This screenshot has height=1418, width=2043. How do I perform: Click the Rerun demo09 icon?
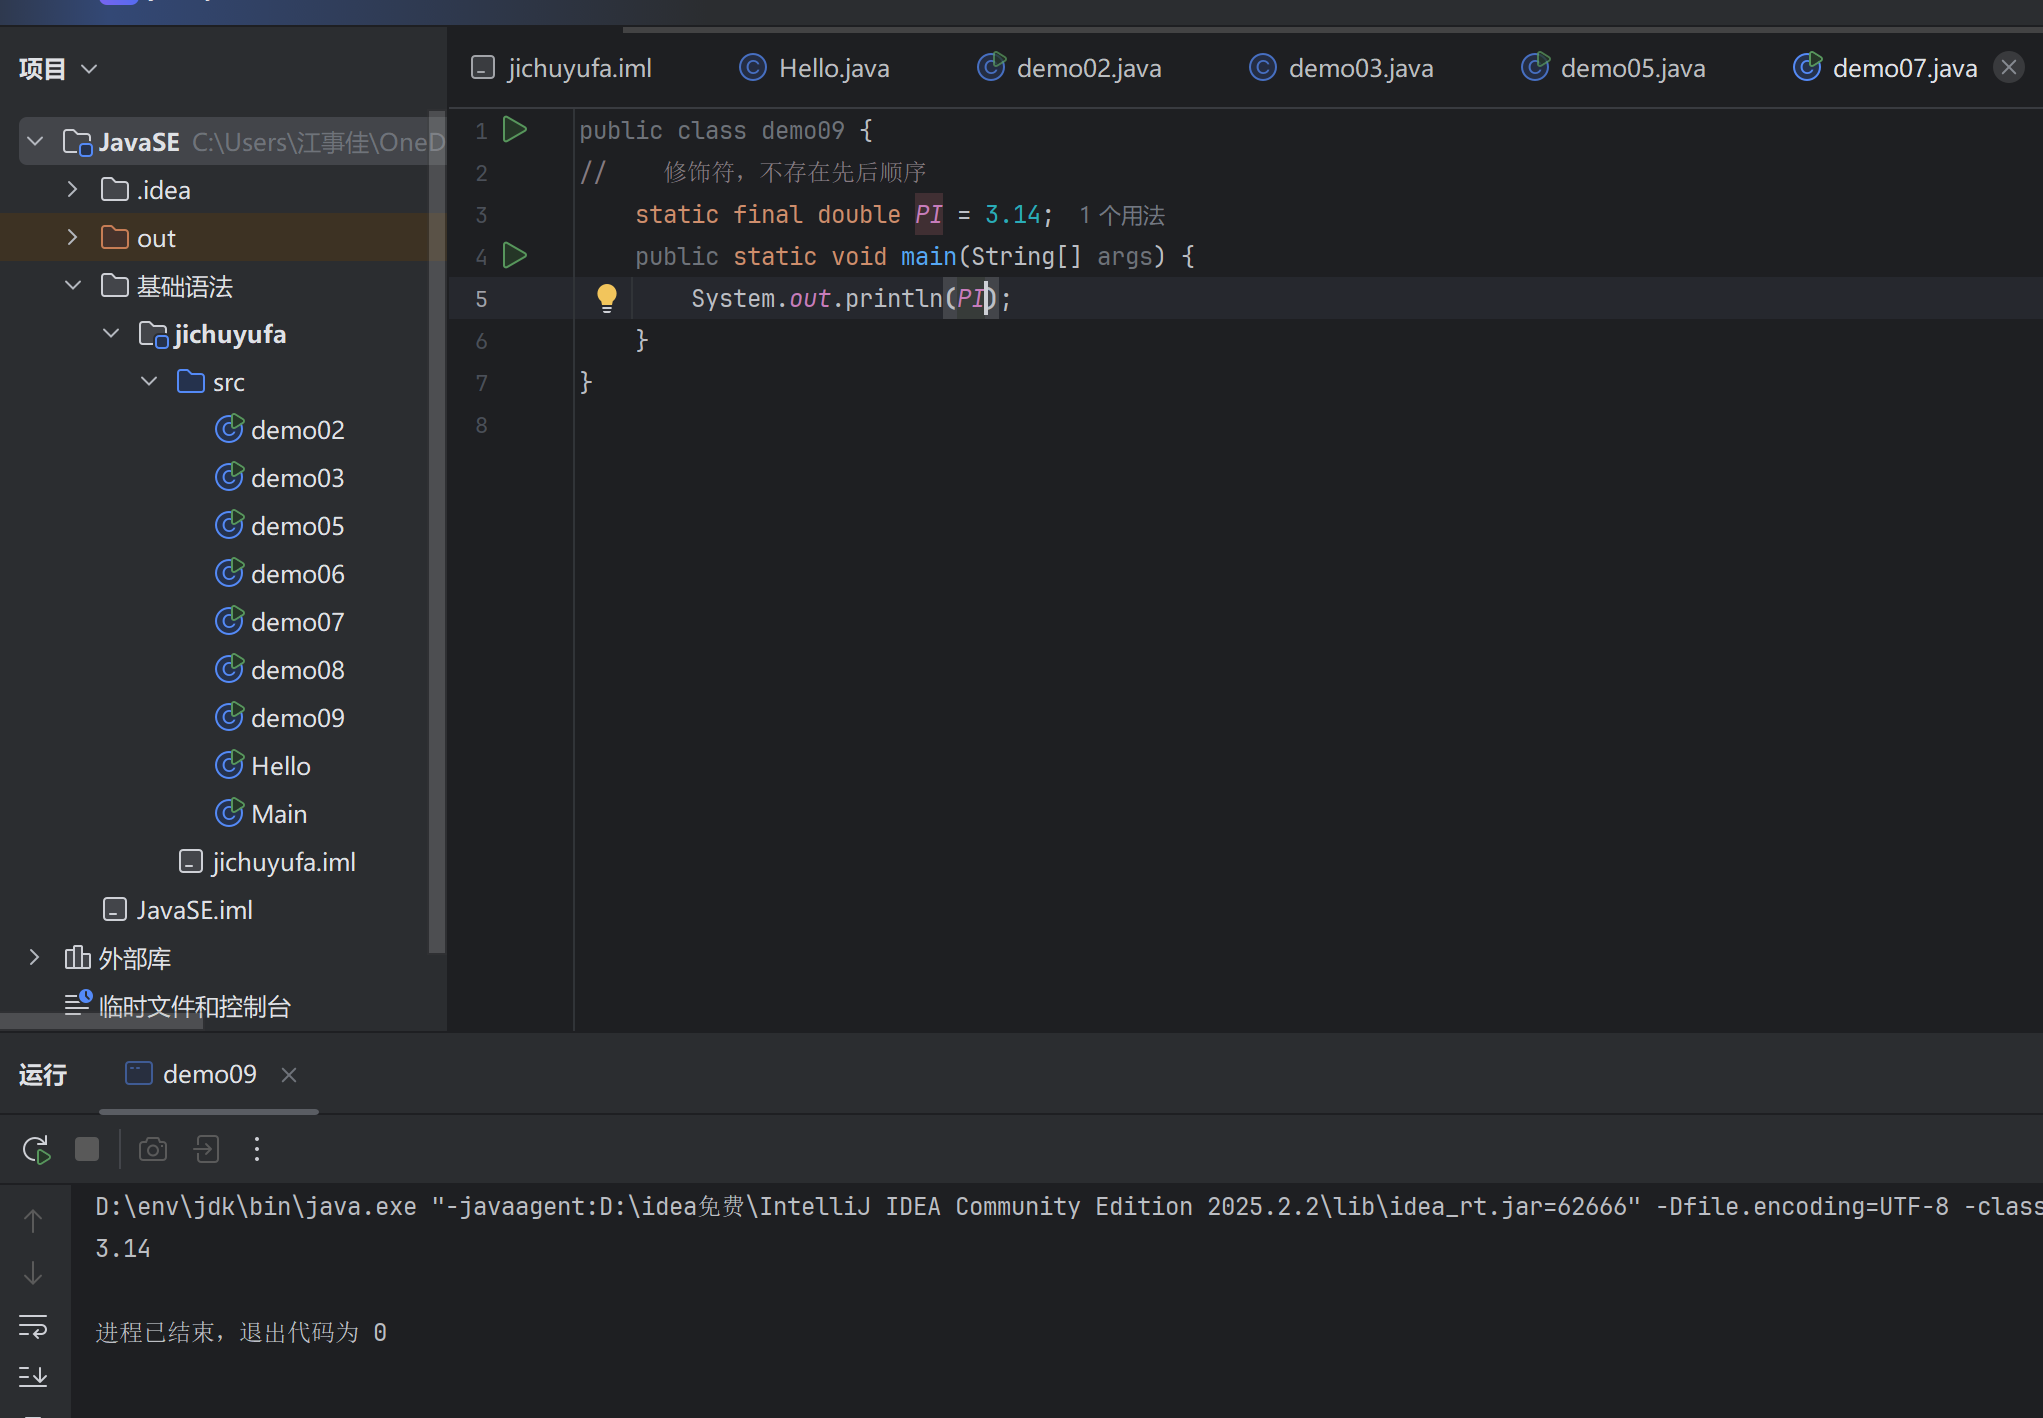pos(36,1149)
